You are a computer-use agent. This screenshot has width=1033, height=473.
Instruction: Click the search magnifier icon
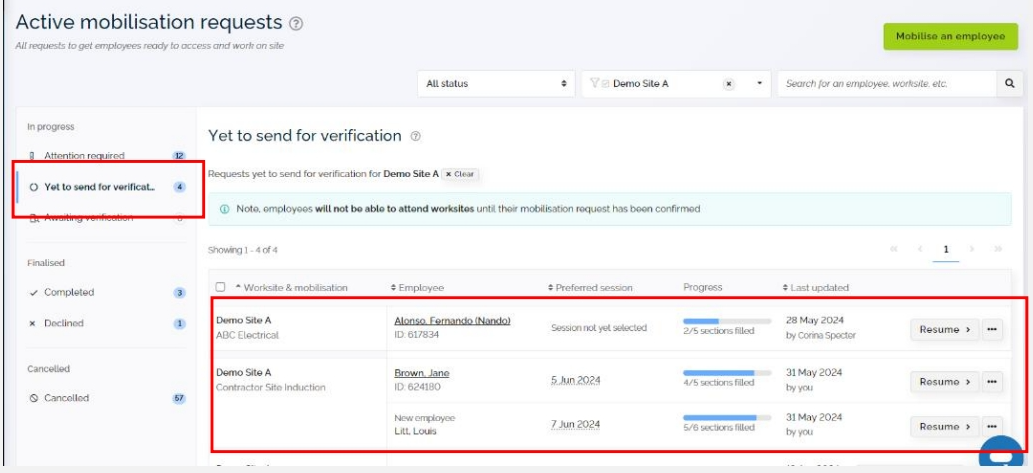[1009, 84]
